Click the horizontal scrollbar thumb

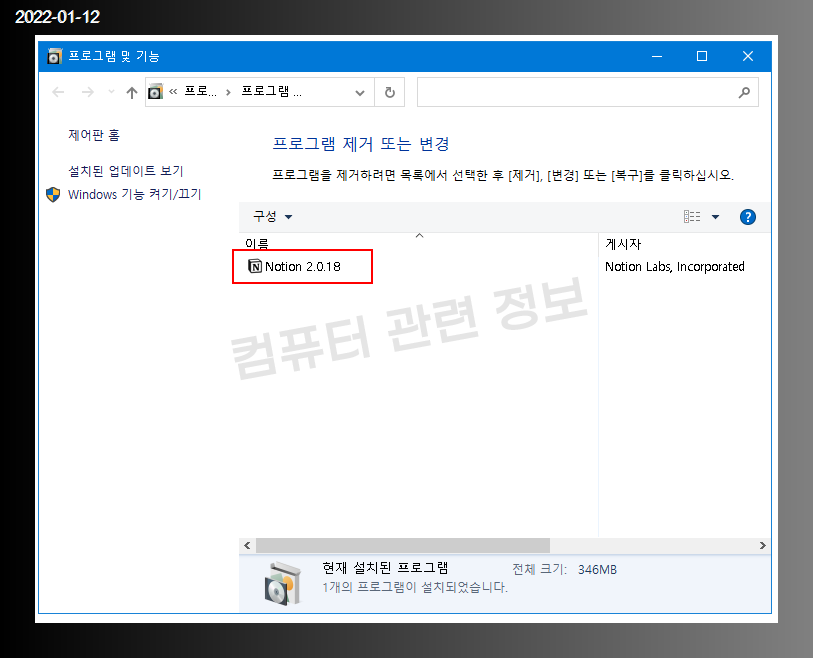(403, 545)
